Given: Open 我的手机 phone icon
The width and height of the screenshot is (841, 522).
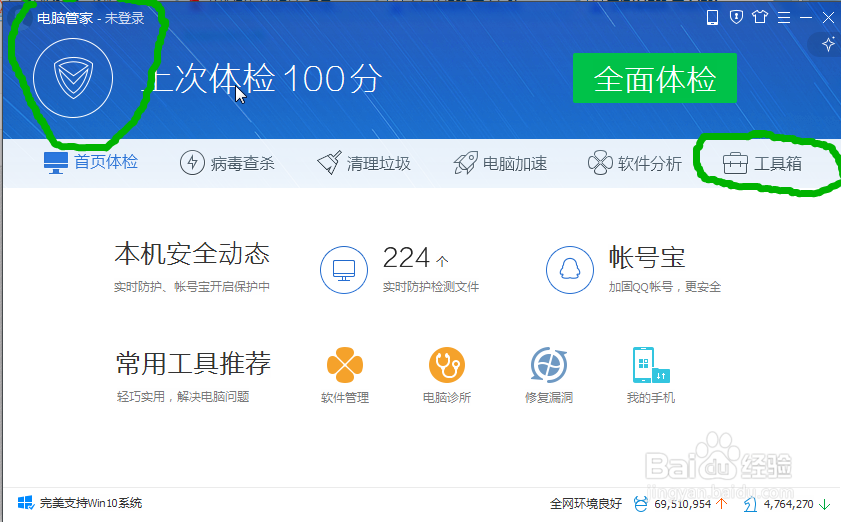Looking at the screenshot, I should (651, 365).
